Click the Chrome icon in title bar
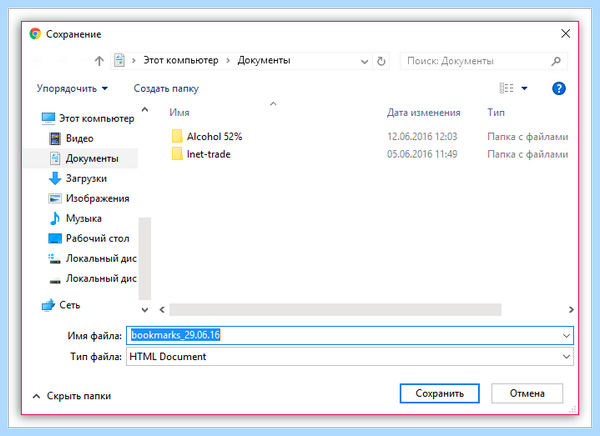The height and width of the screenshot is (436, 600). [35, 34]
